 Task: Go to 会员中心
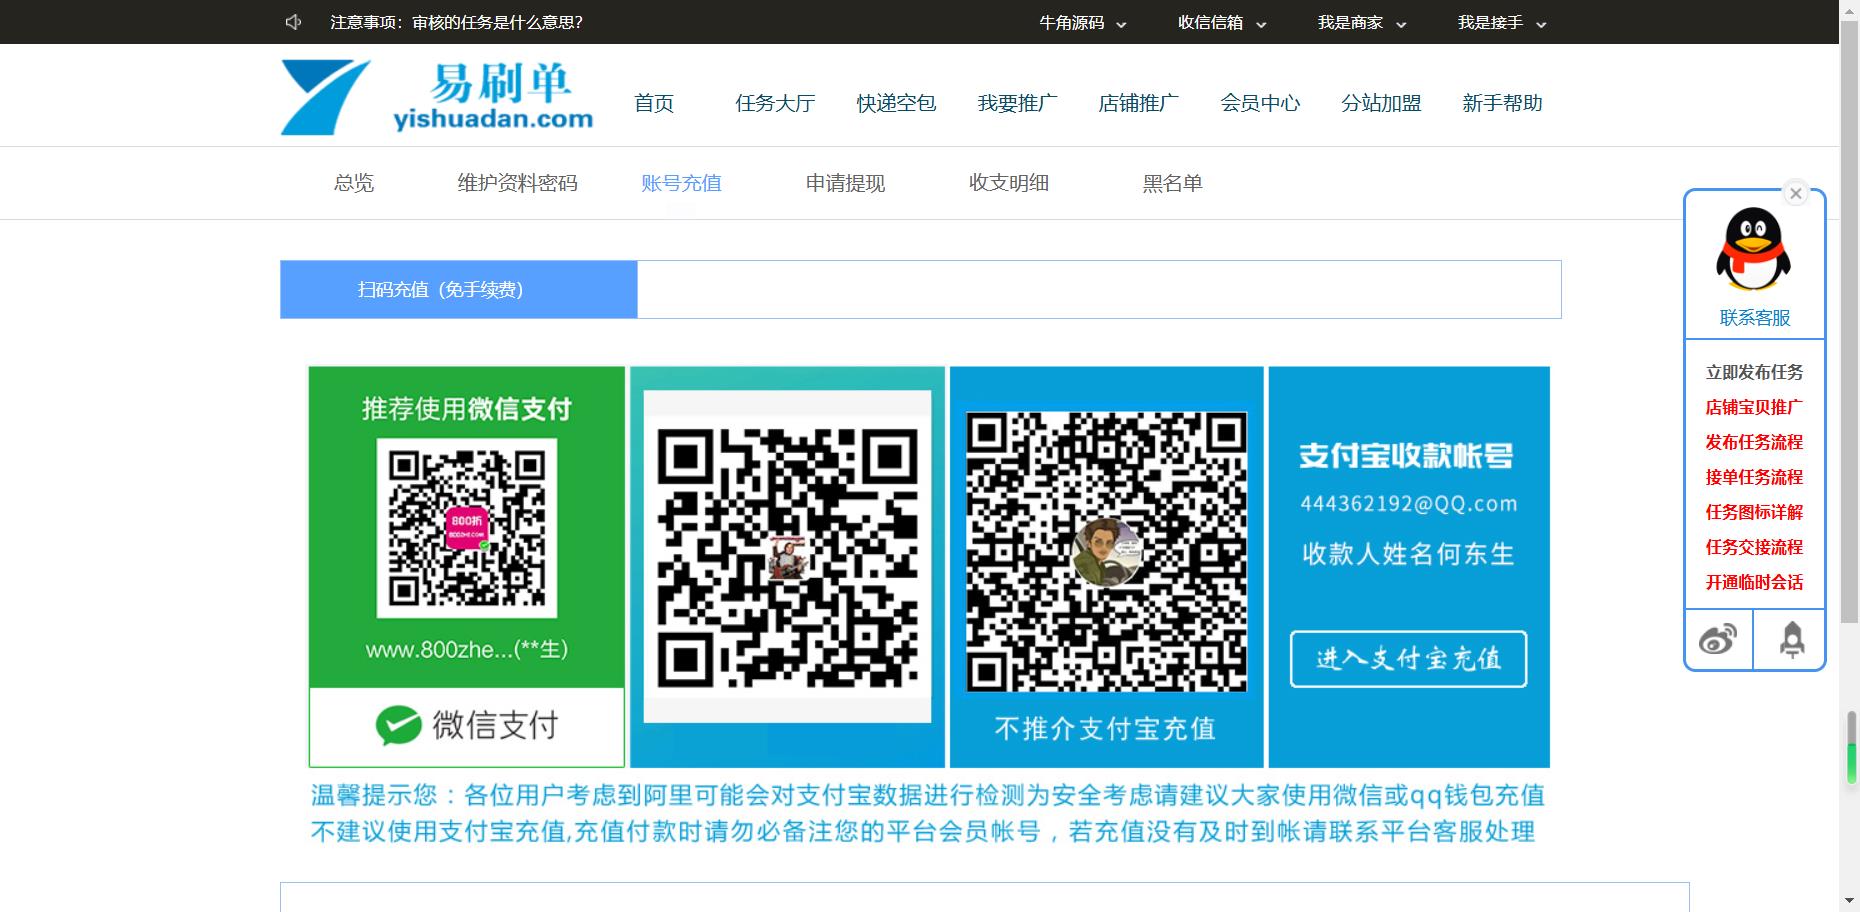[x=1260, y=103]
